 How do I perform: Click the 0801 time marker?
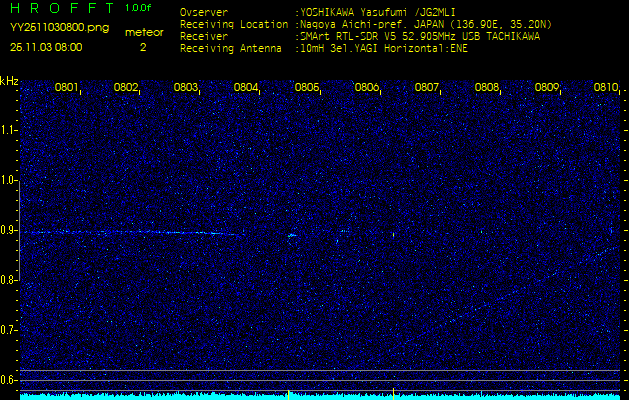67,88
